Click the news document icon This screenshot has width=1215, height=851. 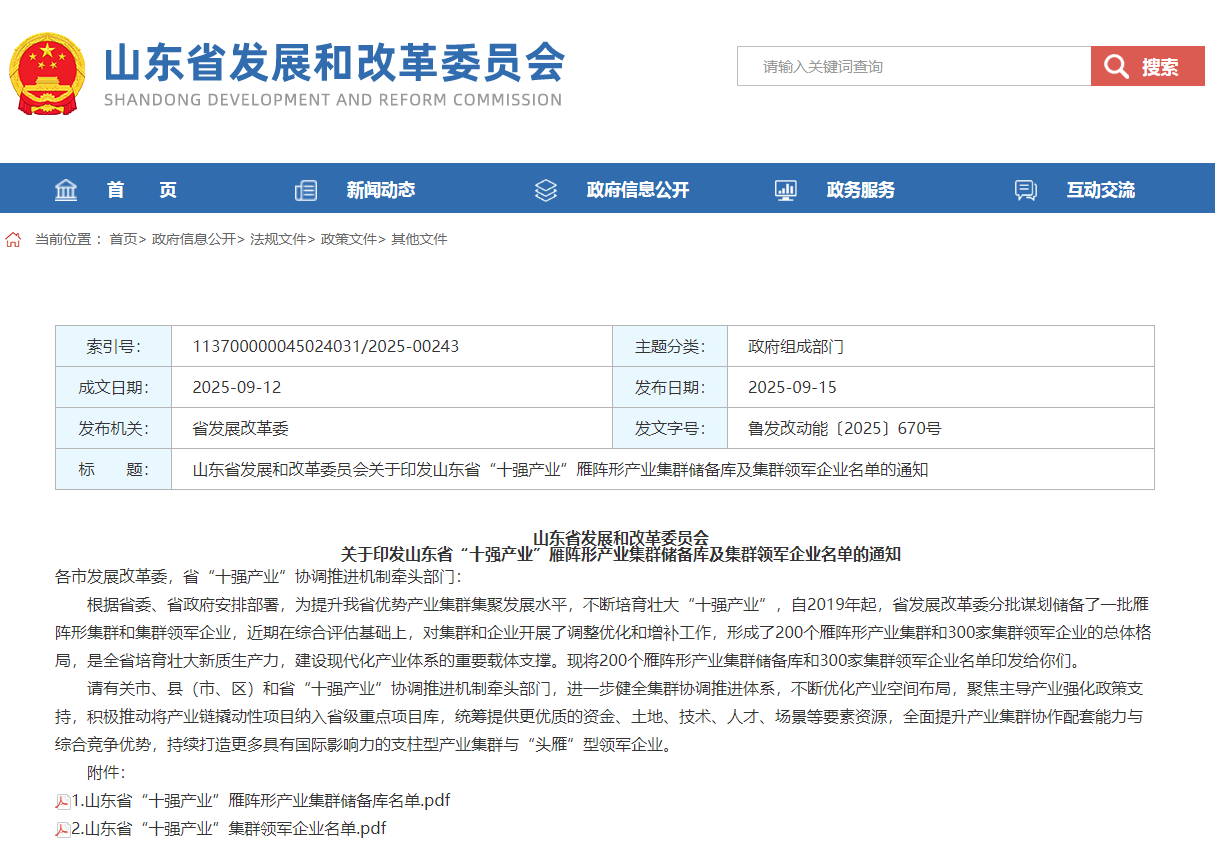[306, 190]
